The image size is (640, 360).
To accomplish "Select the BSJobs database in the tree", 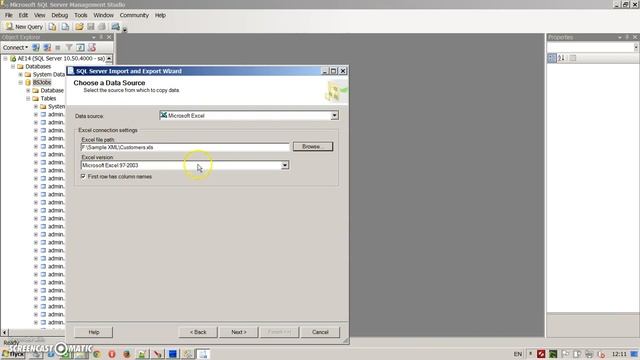I will click(42, 82).
